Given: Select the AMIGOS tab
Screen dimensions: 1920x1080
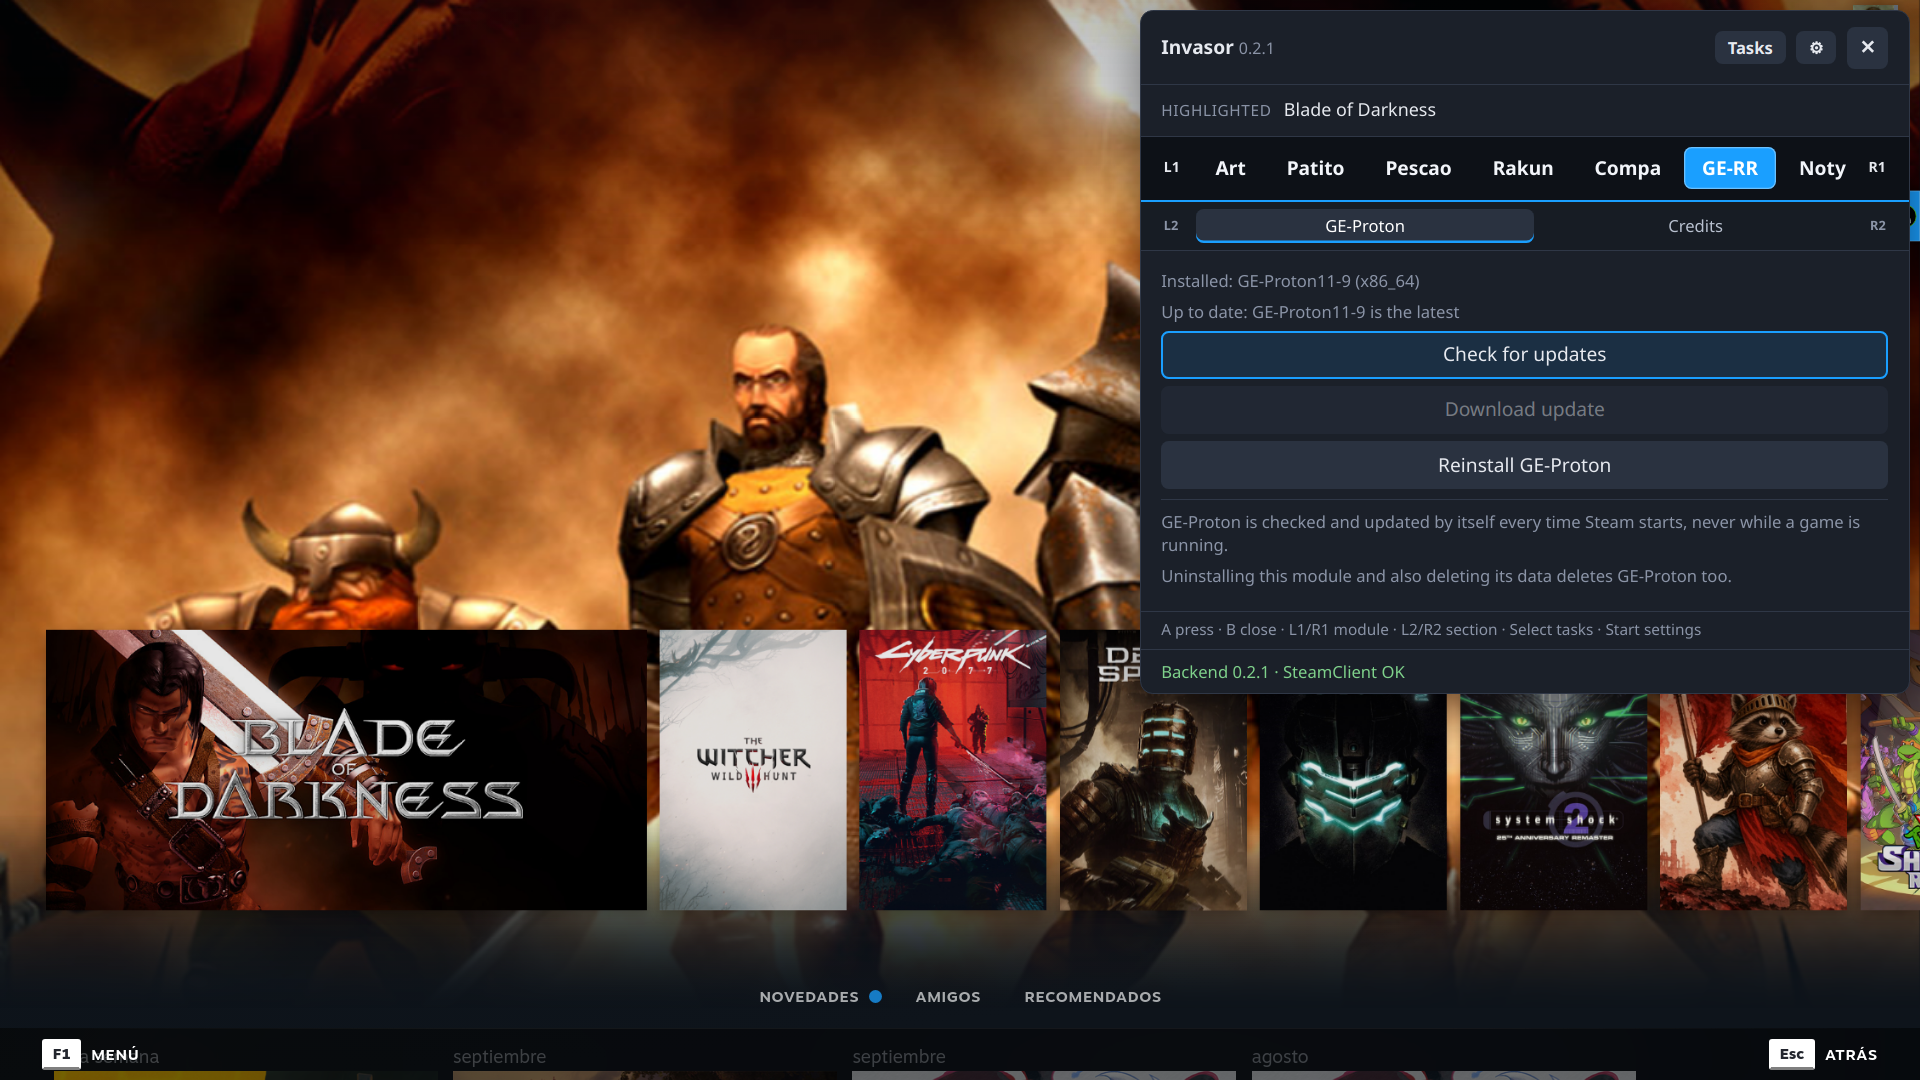Looking at the screenshot, I should pyautogui.click(x=948, y=997).
